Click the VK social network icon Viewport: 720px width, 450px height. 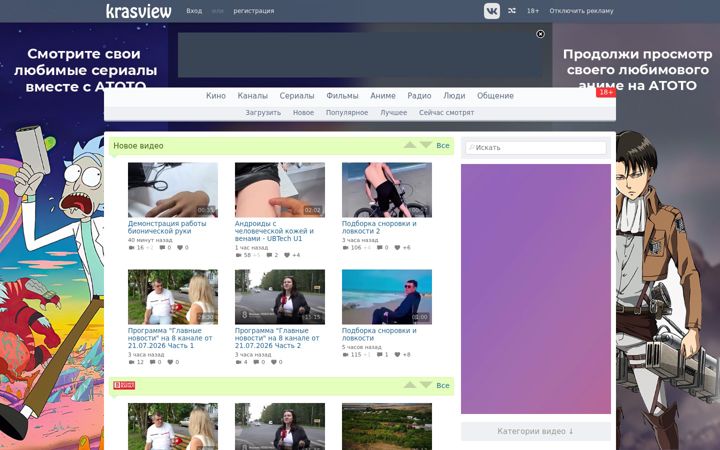(492, 11)
